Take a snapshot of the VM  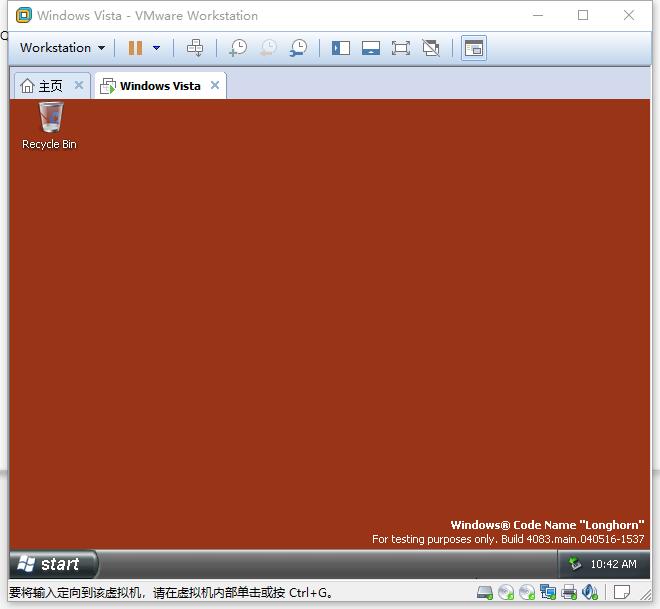click(238, 48)
